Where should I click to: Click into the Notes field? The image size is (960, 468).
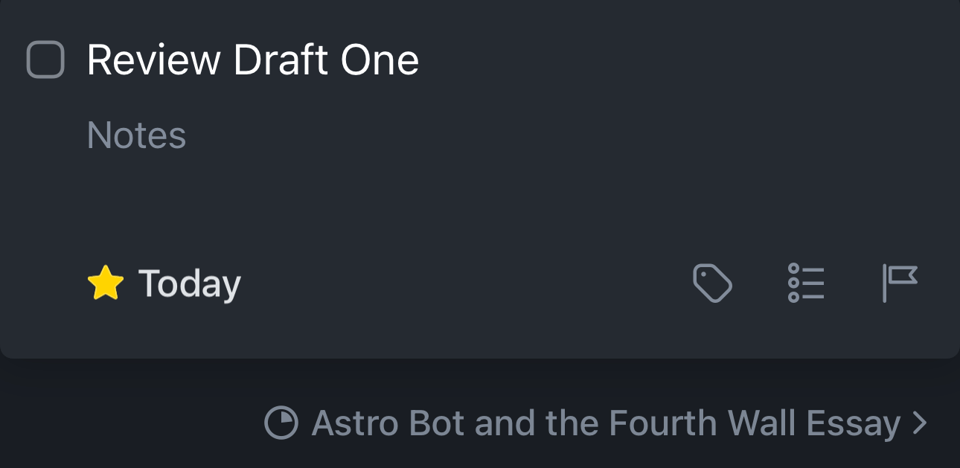[x=136, y=135]
